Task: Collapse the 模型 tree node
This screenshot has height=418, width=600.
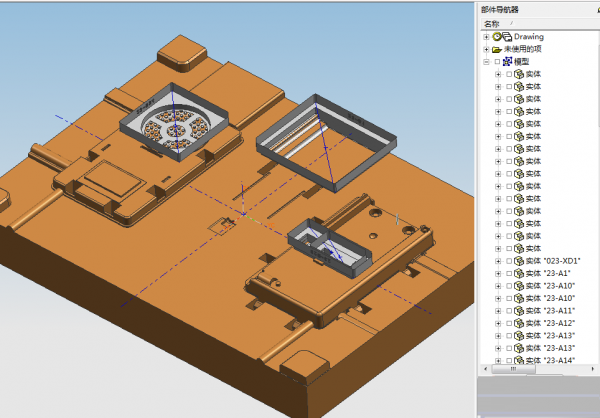Action: pyautogui.click(x=486, y=62)
